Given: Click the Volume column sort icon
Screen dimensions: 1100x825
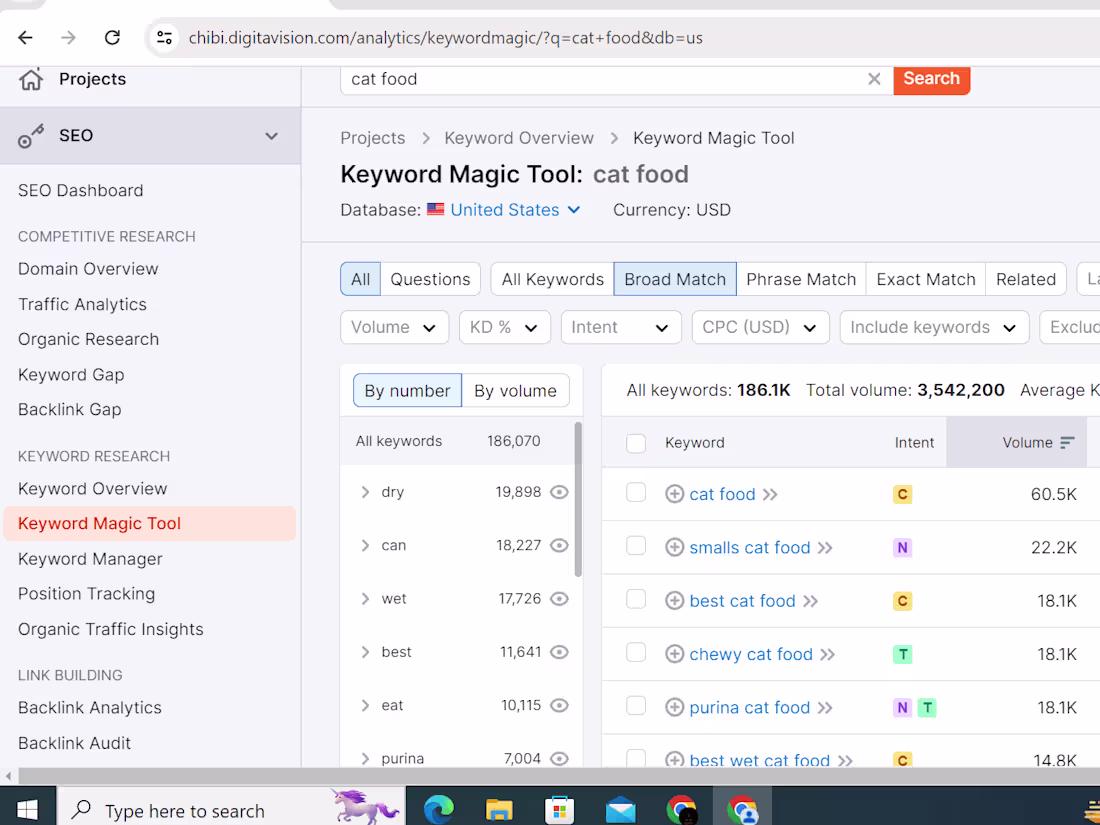Looking at the screenshot, I should coord(1063,441).
